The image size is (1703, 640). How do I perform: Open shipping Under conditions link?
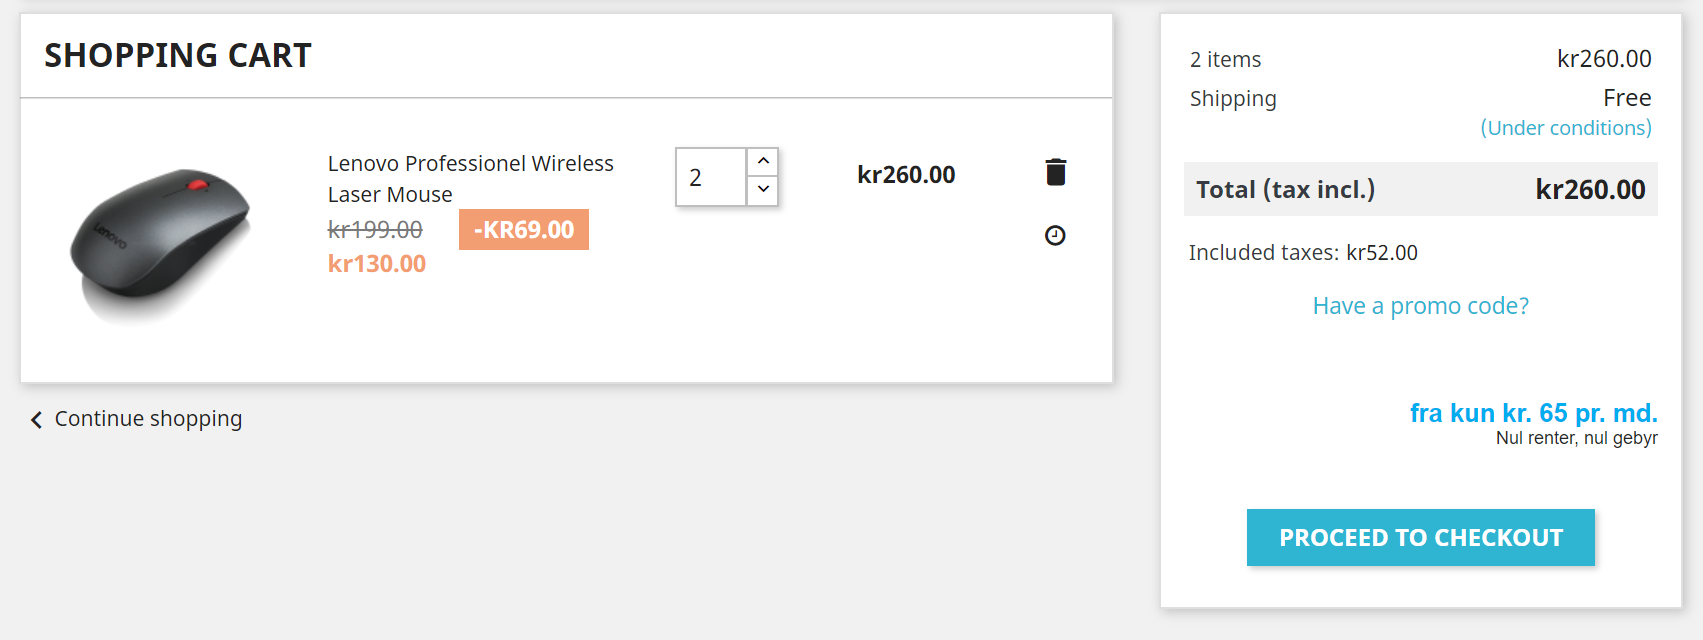click(x=1565, y=128)
